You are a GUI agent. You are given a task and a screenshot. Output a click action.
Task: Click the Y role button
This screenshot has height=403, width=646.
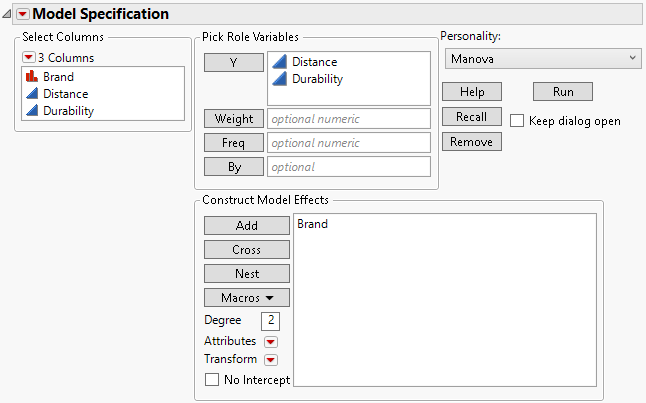233,62
